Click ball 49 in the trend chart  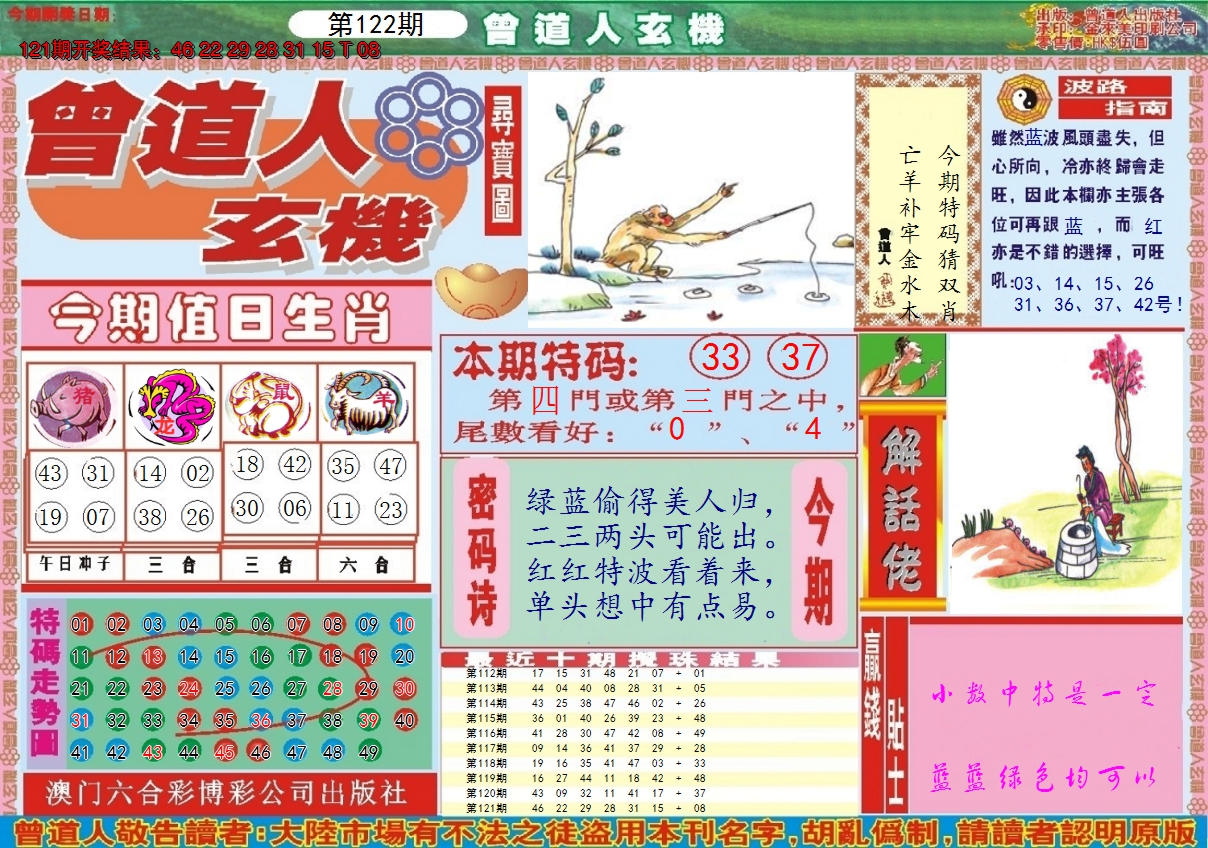coord(368,753)
